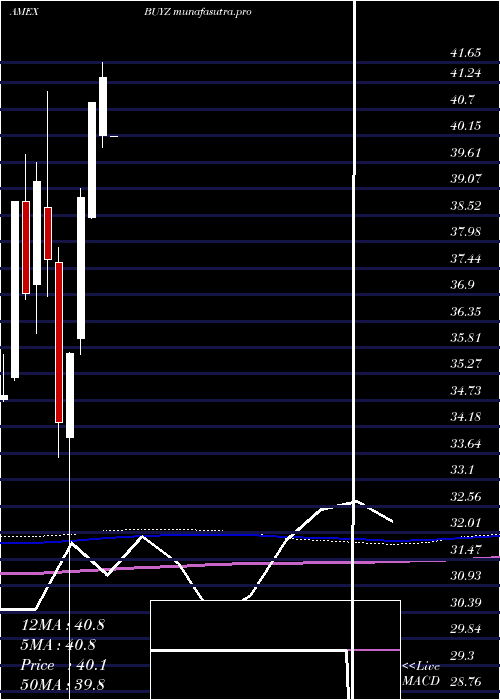Click the 30.93 price axis label
500x700 pixels.
click(466, 576)
